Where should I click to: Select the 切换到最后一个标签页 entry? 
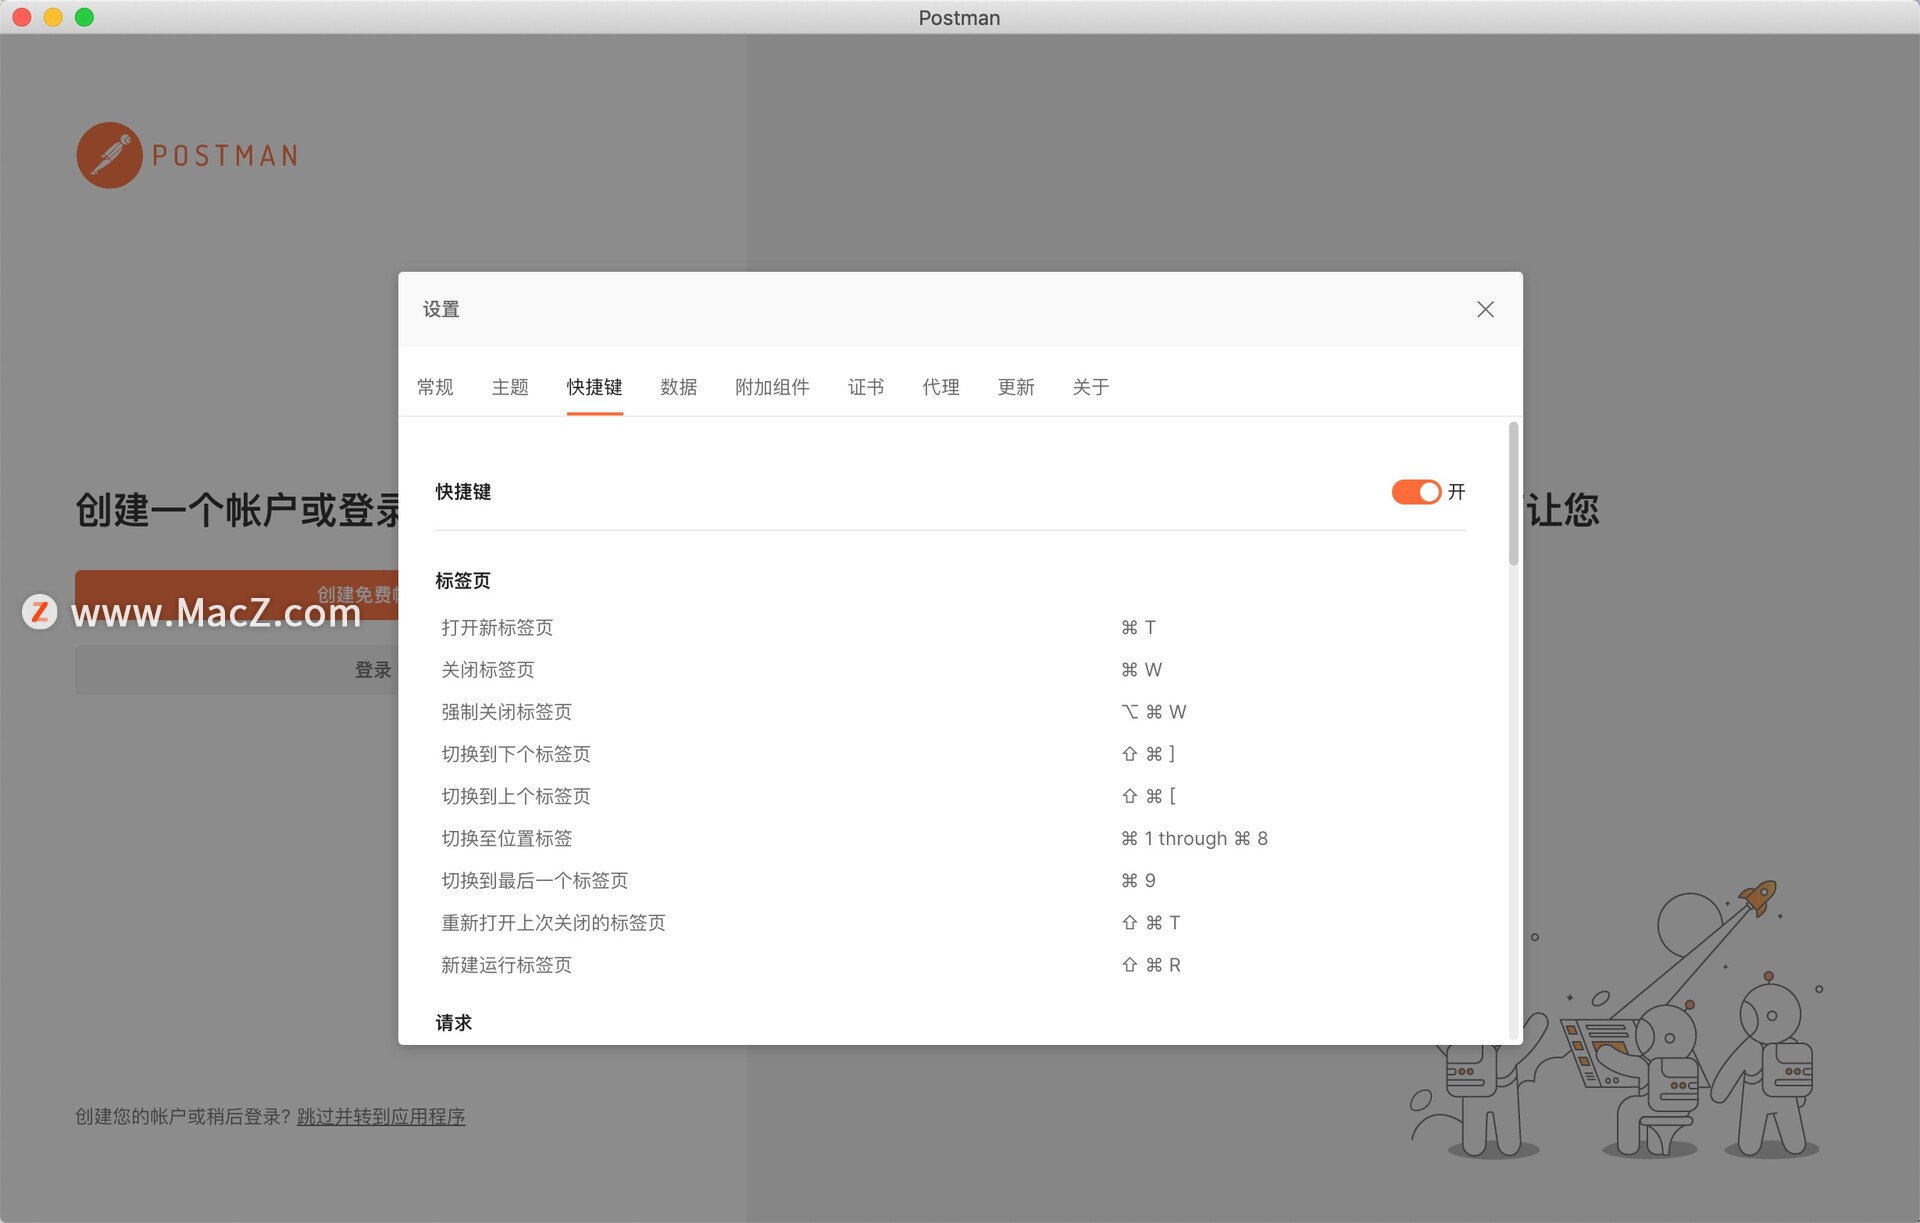pyautogui.click(x=535, y=880)
